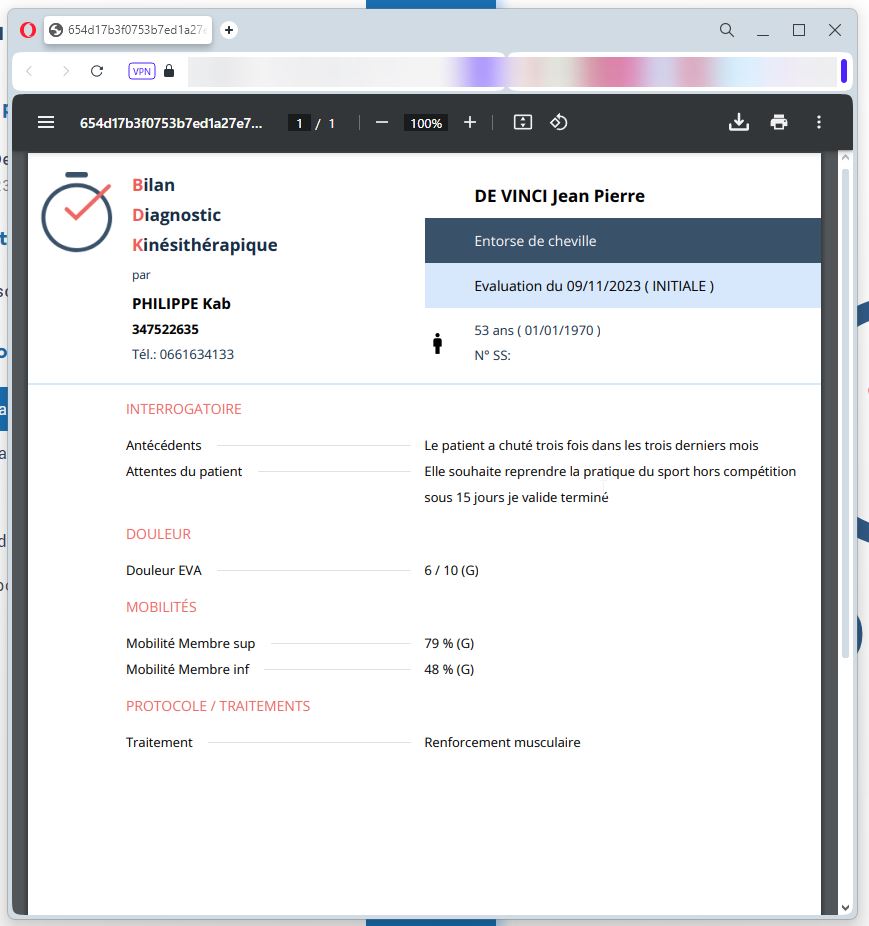Zoom out with the minus button
This screenshot has width=869, height=926.
[382, 122]
